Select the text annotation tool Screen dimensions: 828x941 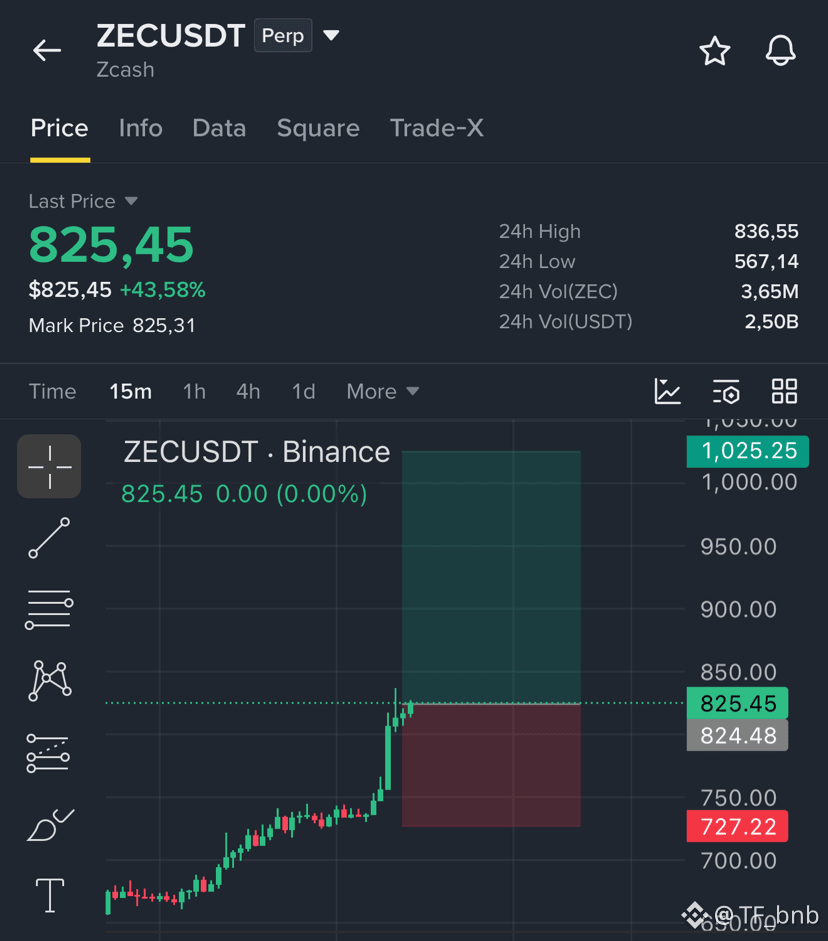[50, 895]
